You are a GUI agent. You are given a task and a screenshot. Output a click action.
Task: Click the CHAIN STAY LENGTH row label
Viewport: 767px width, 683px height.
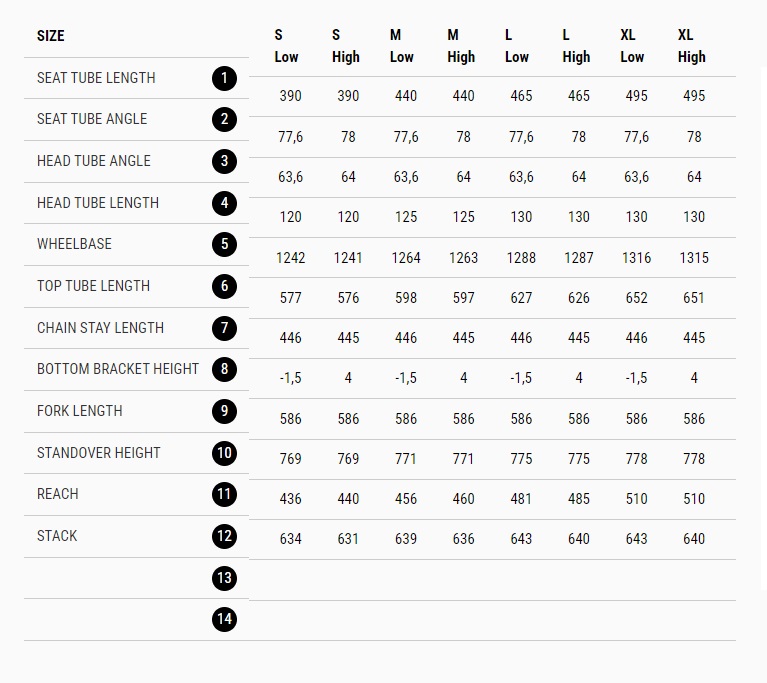pos(100,328)
